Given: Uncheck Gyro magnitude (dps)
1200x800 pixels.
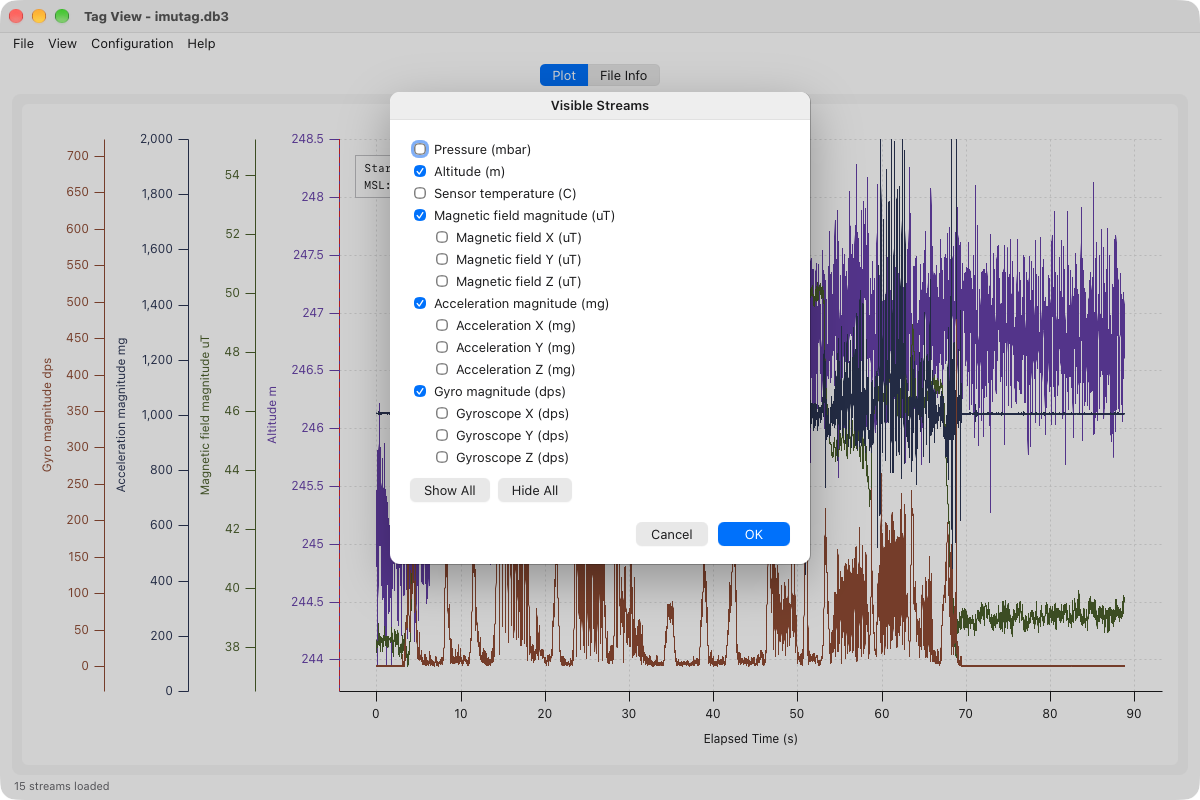Looking at the screenshot, I should click(420, 391).
